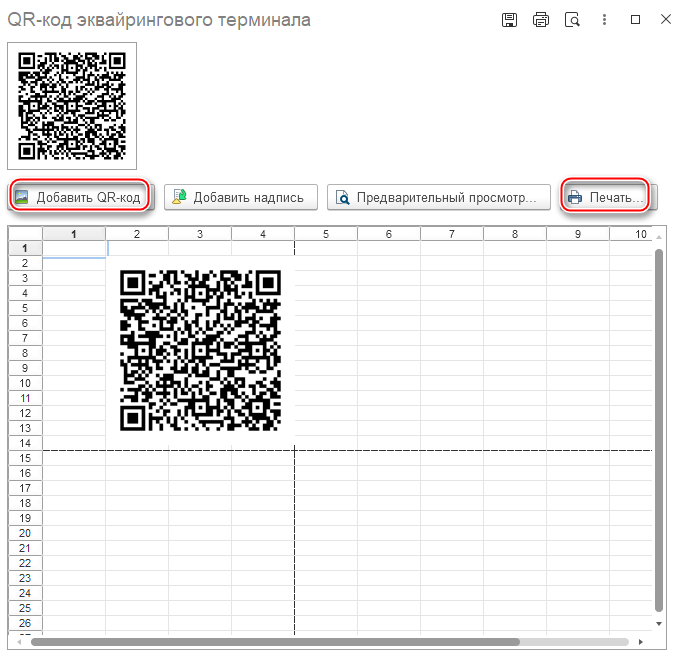Select column header 1
This screenshot has width=686, height=658.
click(74, 234)
